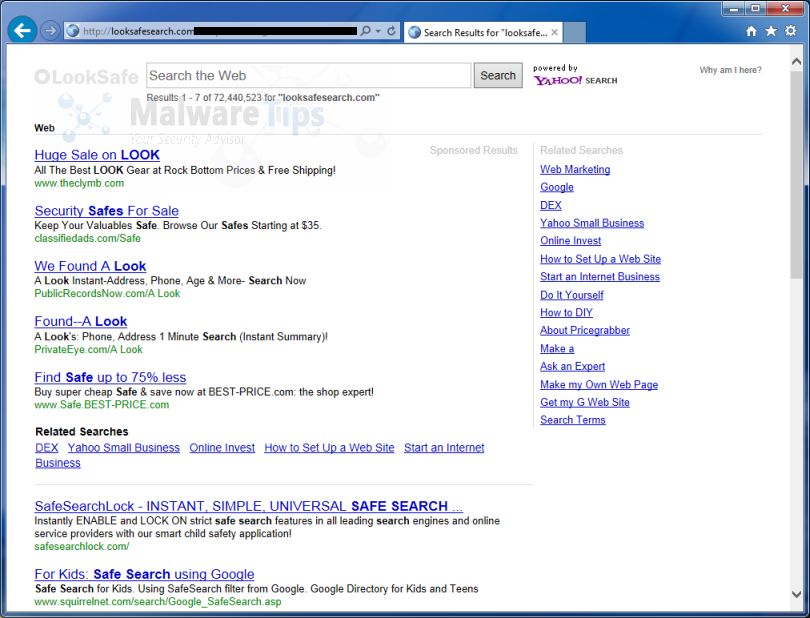The image size is (810, 618).
Task: Click Web Marketing related search
Action: (575, 169)
